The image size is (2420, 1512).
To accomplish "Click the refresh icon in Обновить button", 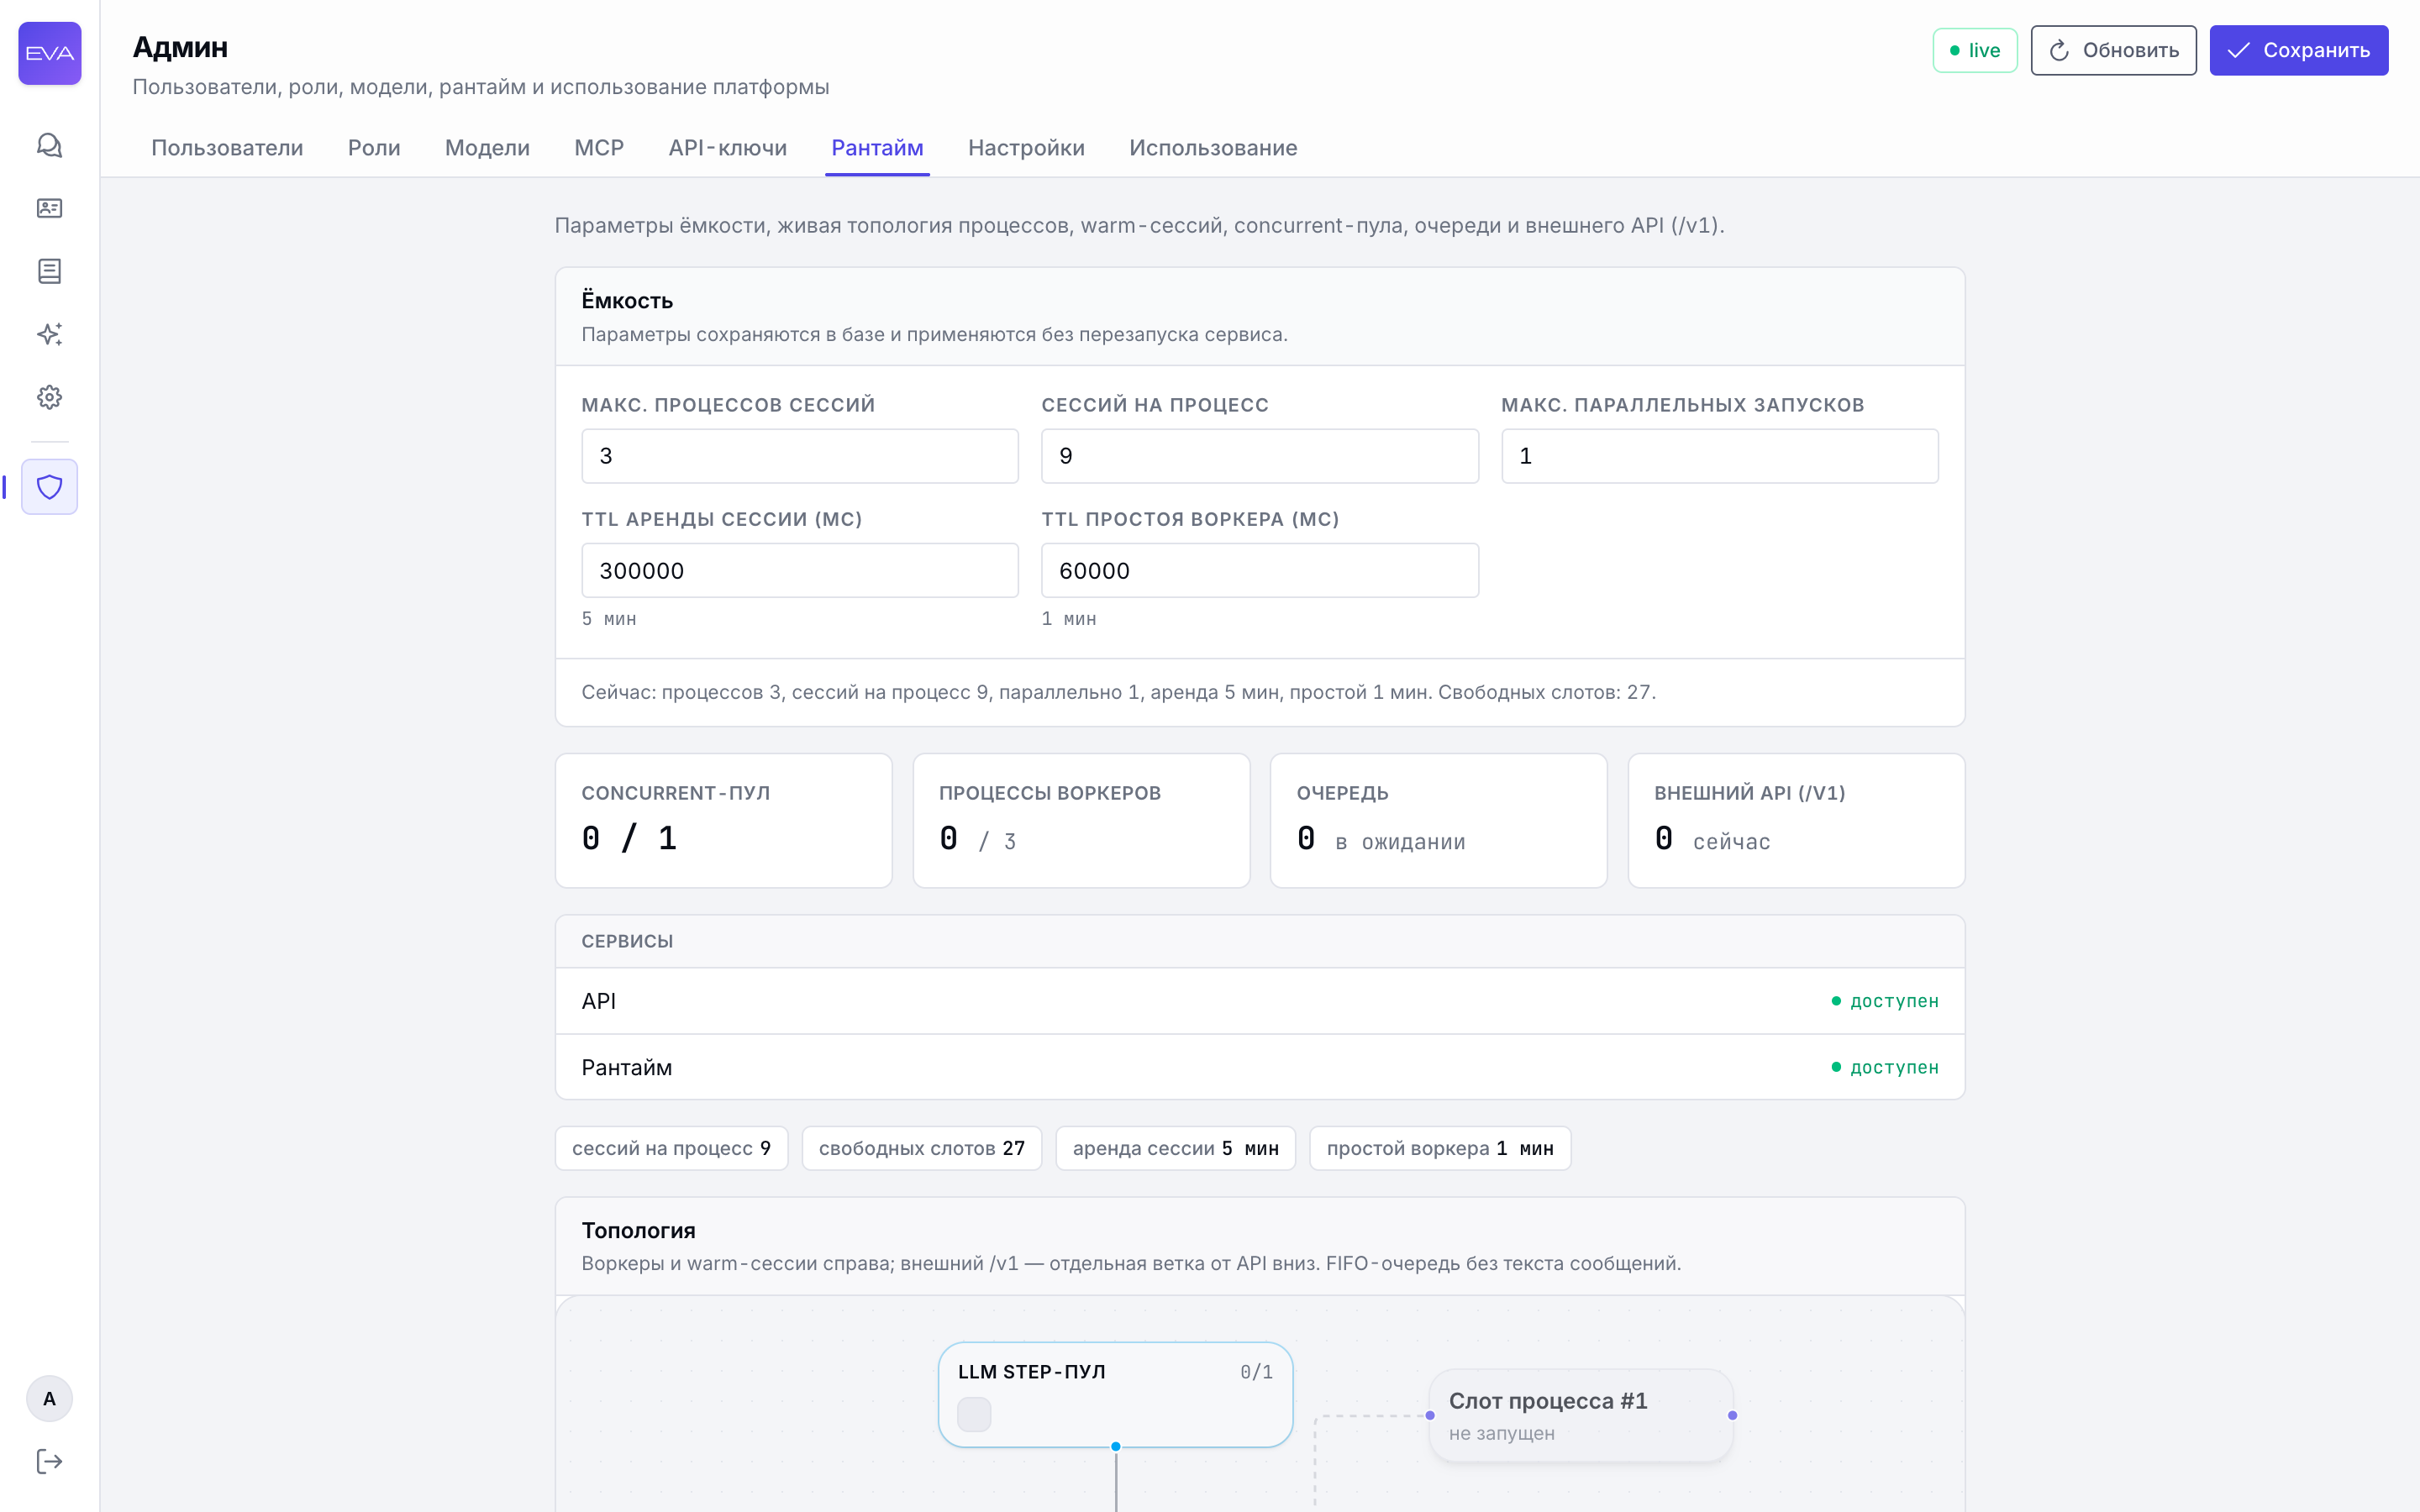I will pos(2059,50).
